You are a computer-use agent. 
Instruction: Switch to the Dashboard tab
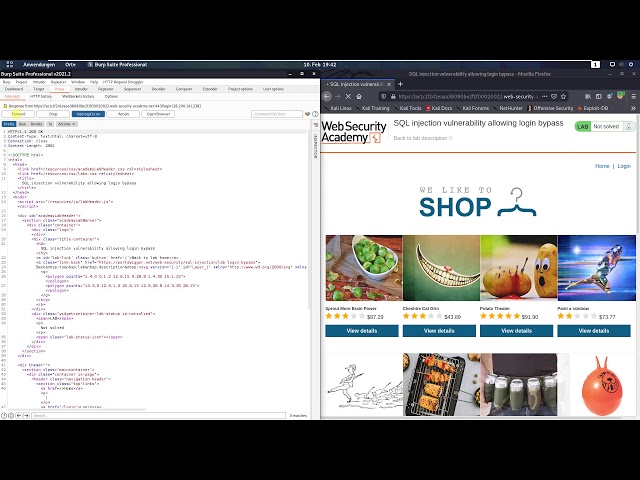click(x=14, y=89)
